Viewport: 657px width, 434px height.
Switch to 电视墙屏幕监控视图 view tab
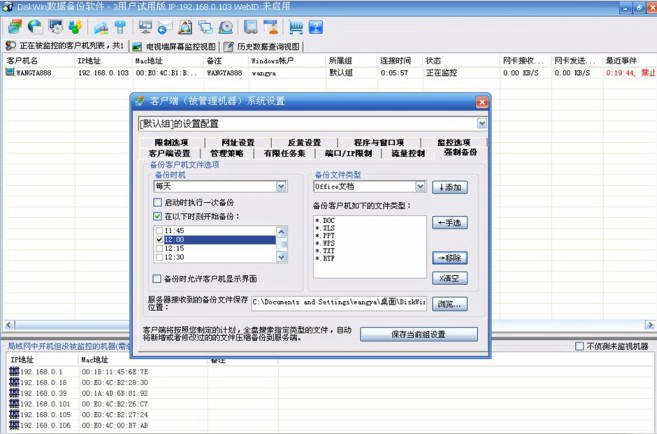pyautogui.click(x=175, y=46)
